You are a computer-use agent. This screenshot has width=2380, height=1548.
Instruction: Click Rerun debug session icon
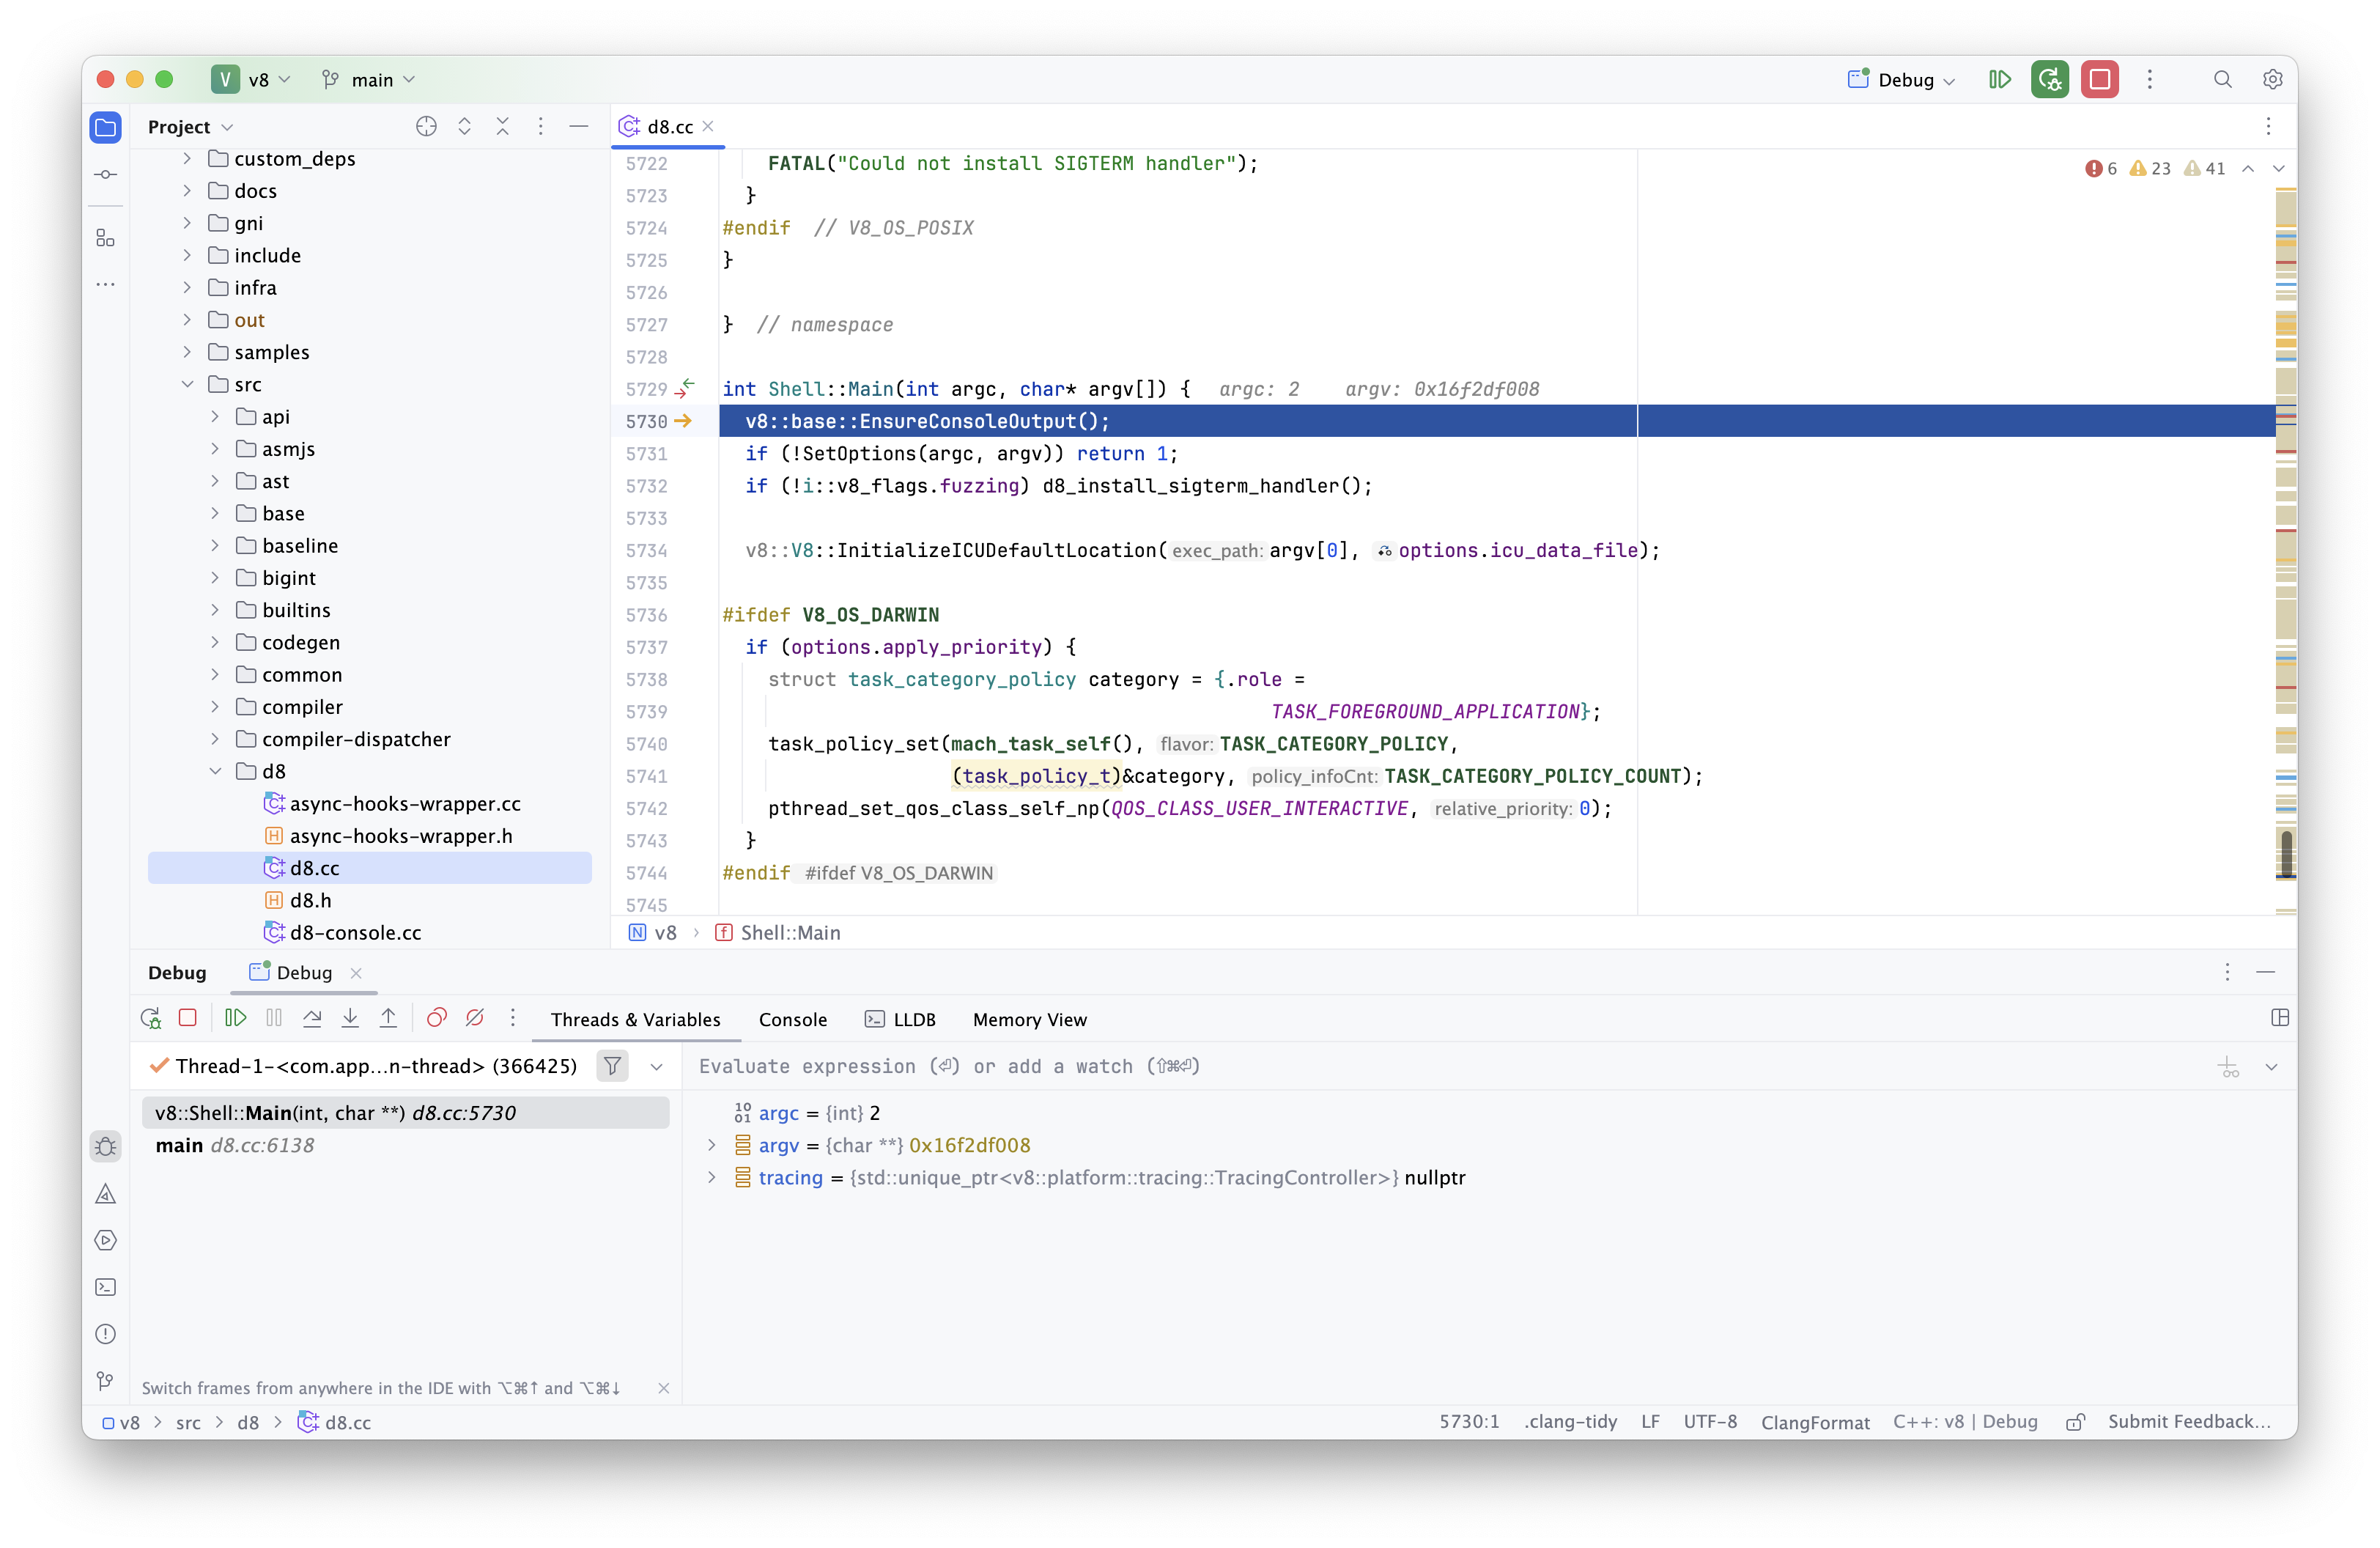point(150,1018)
